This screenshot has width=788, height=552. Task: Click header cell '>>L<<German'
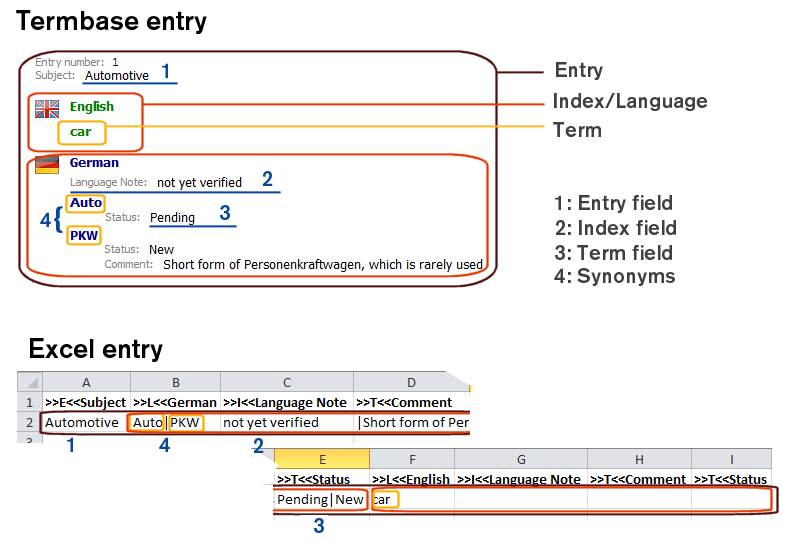[175, 402]
